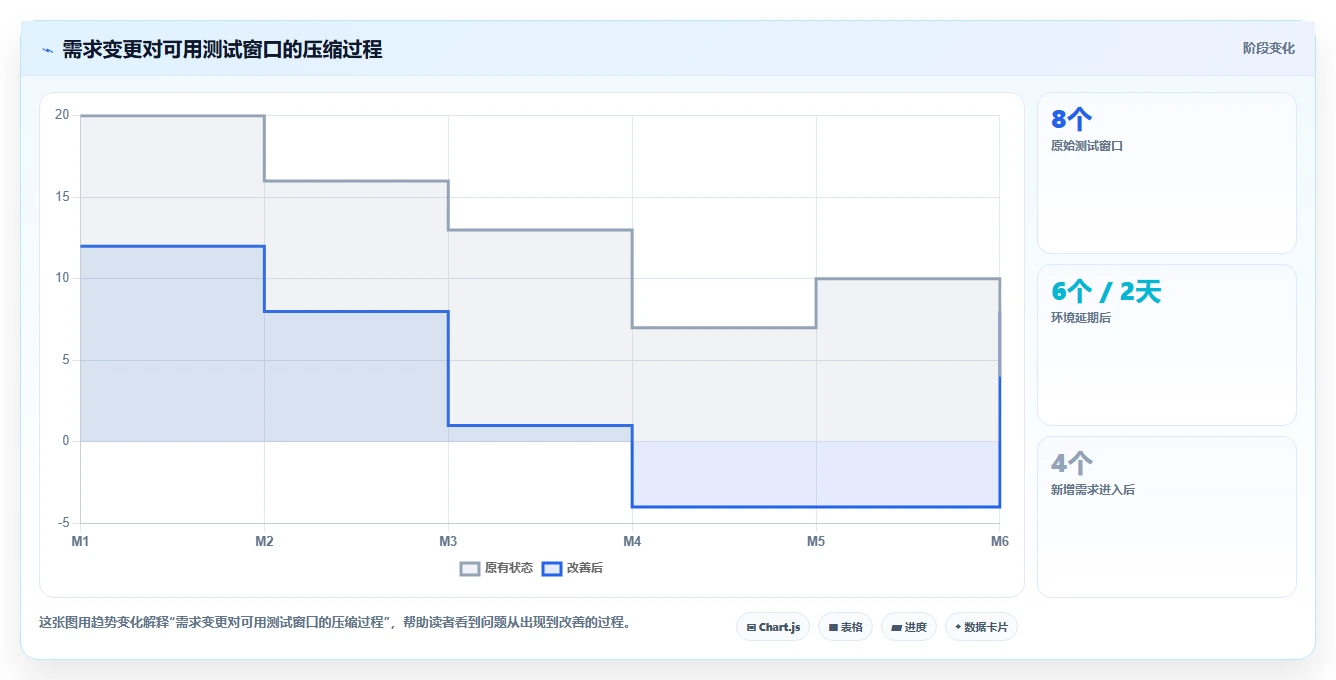The height and width of the screenshot is (680, 1336).
Task: Click the table icon in 表格 chip
Action: coord(833,628)
